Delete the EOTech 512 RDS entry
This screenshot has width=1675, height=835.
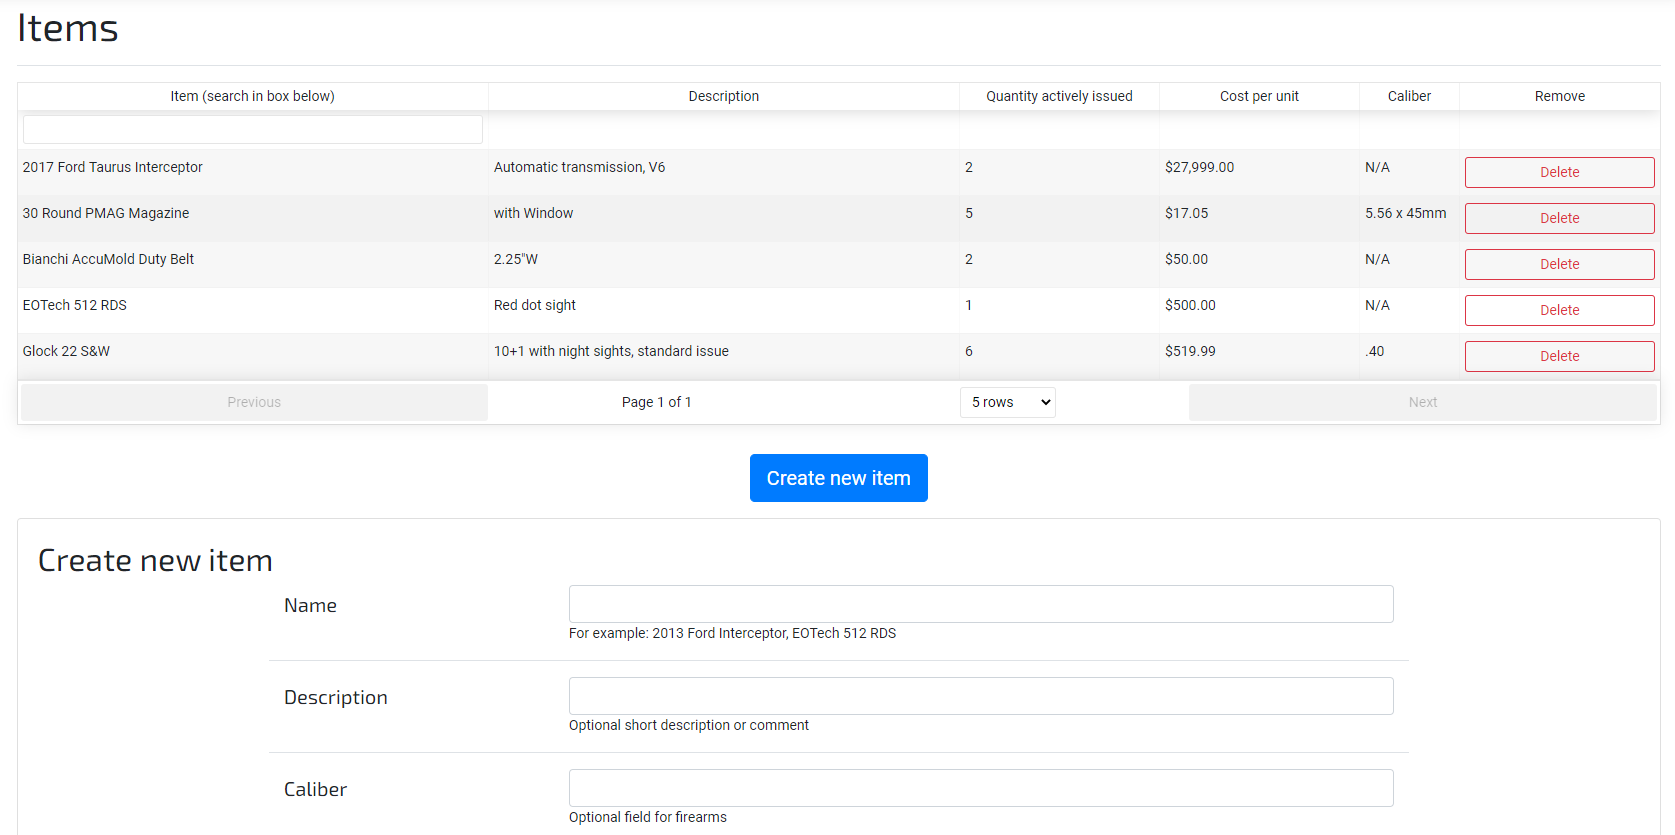[x=1559, y=310]
